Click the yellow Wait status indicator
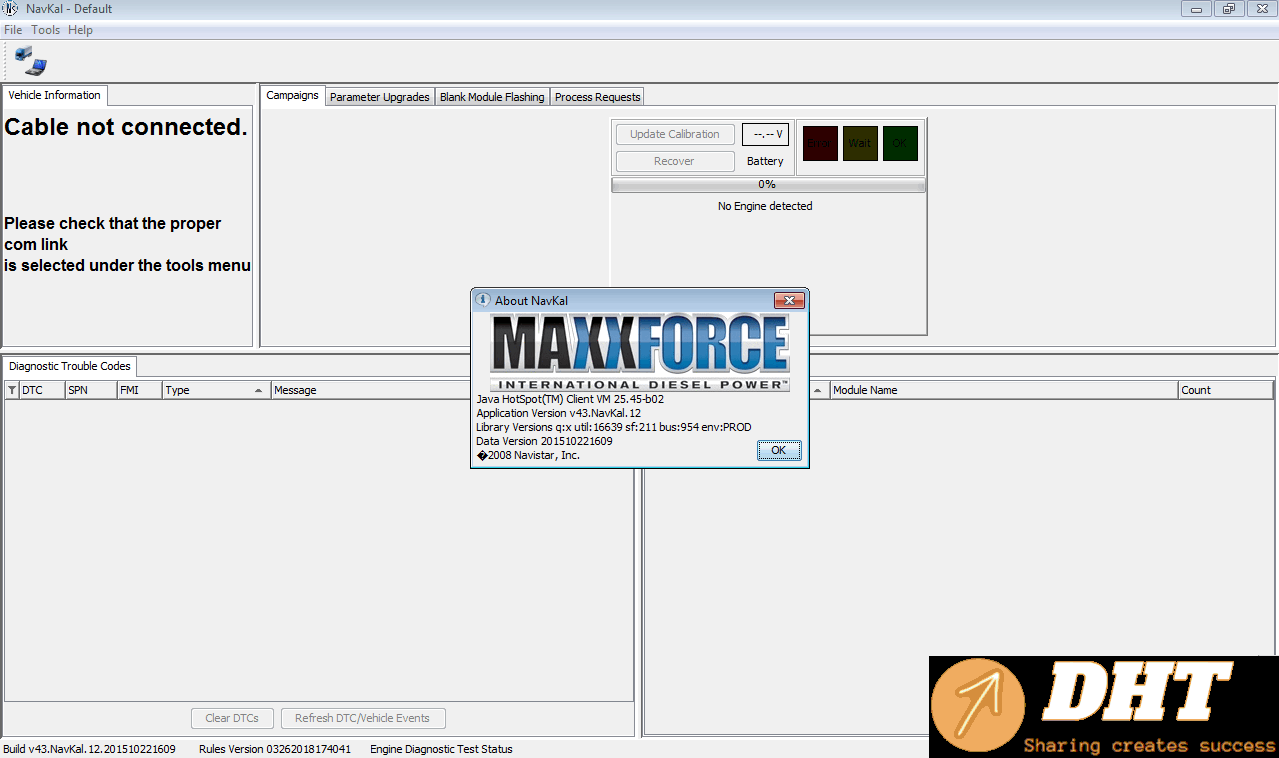This screenshot has width=1279, height=758. point(860,143)
